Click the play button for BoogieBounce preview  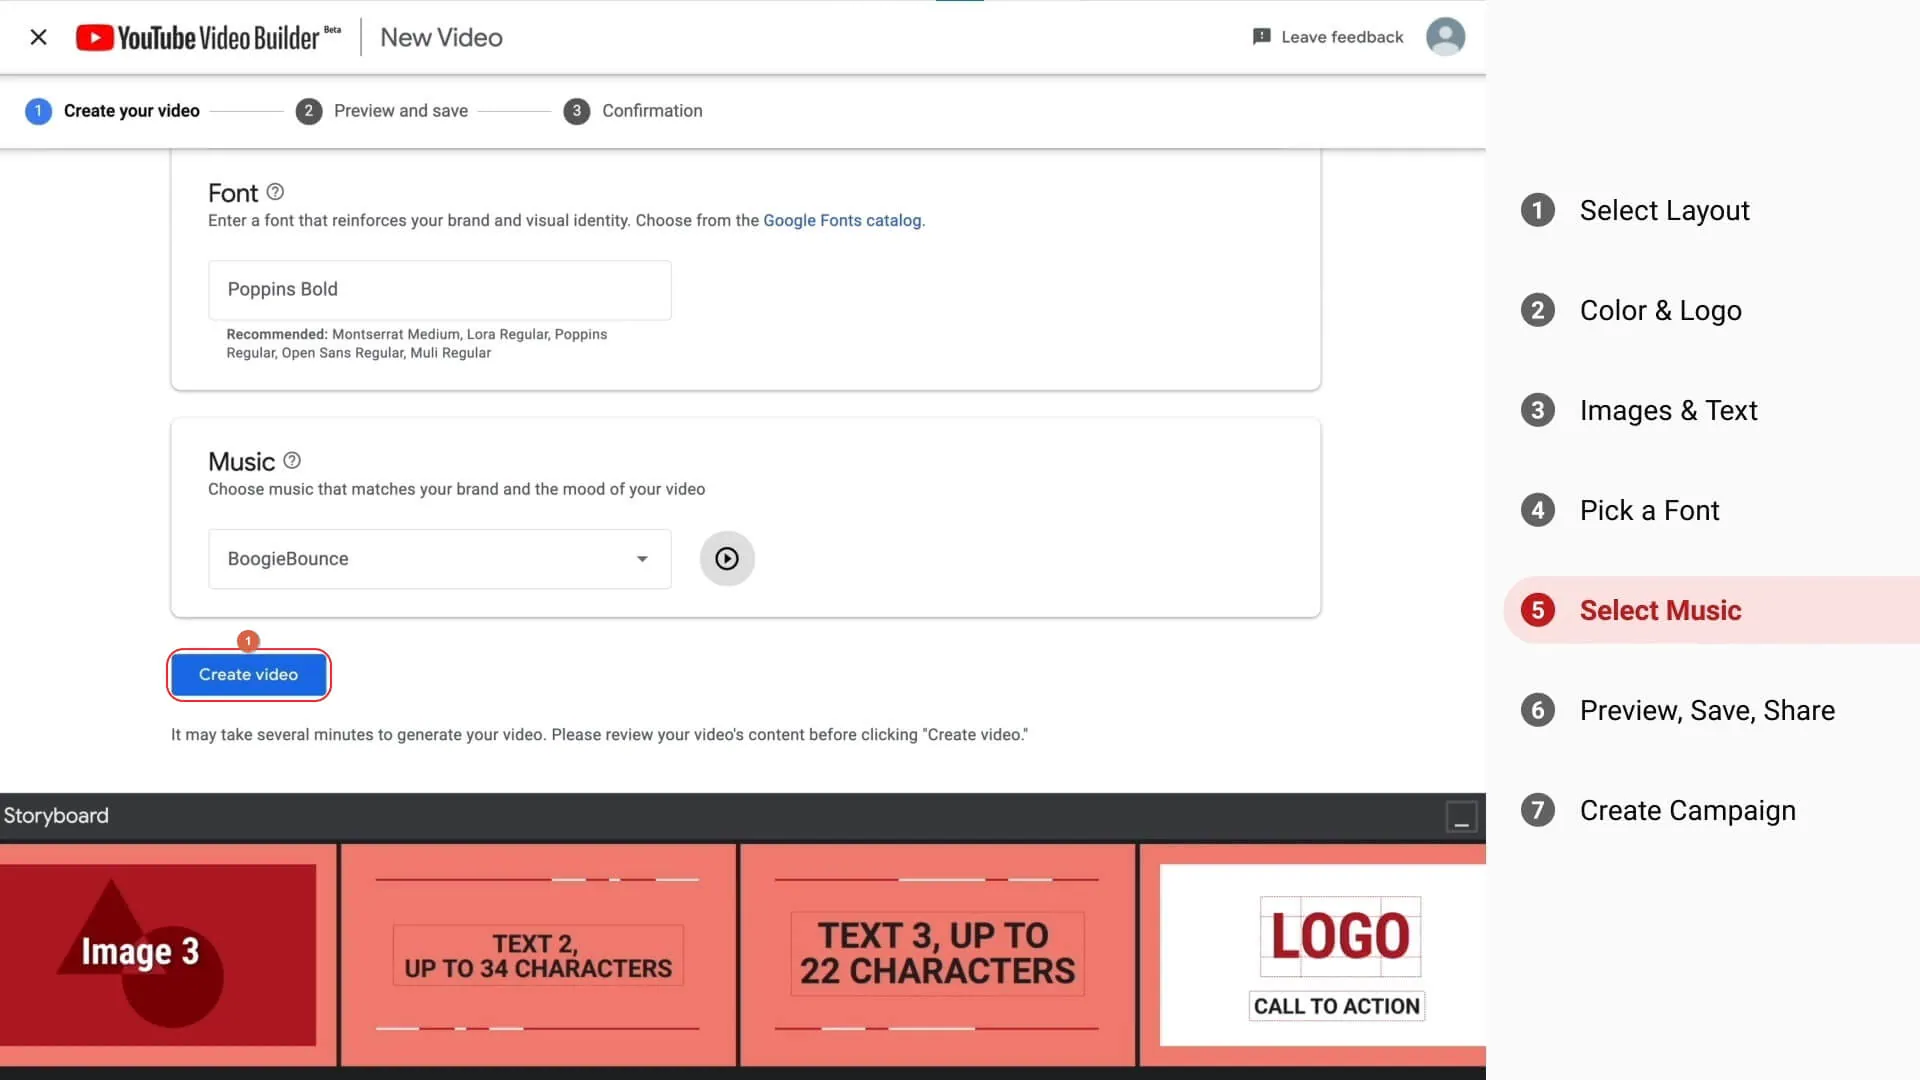727,558
